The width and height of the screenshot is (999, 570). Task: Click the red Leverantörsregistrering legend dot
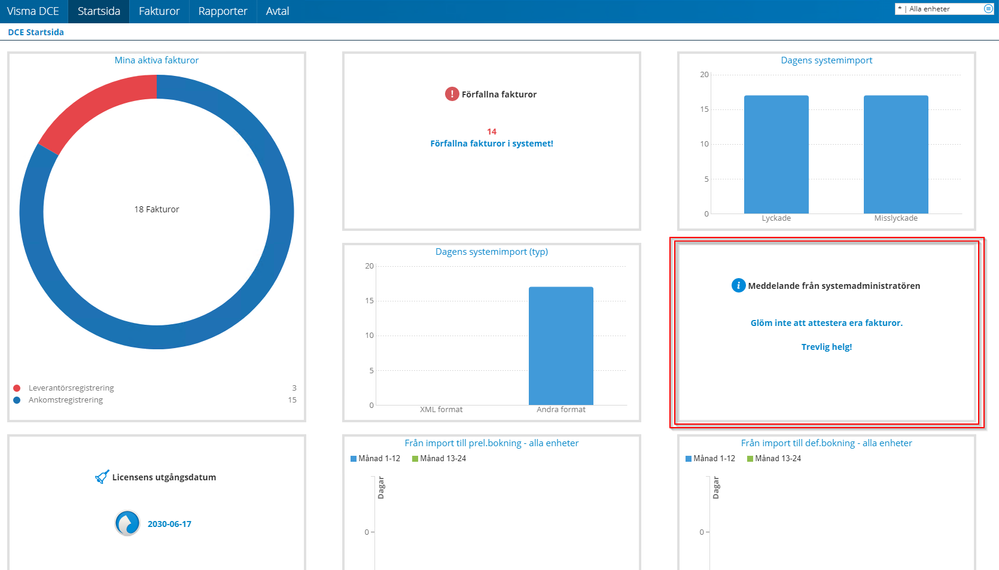tap(17, 388)
